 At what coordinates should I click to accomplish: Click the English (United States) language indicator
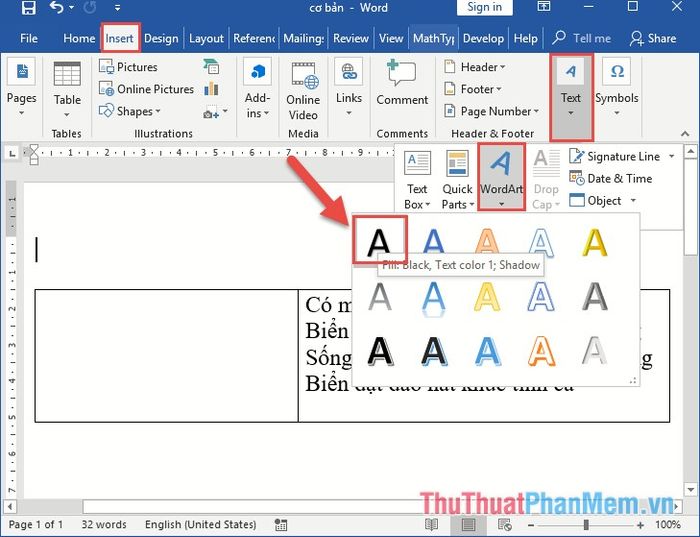click(x=200, y=524)
